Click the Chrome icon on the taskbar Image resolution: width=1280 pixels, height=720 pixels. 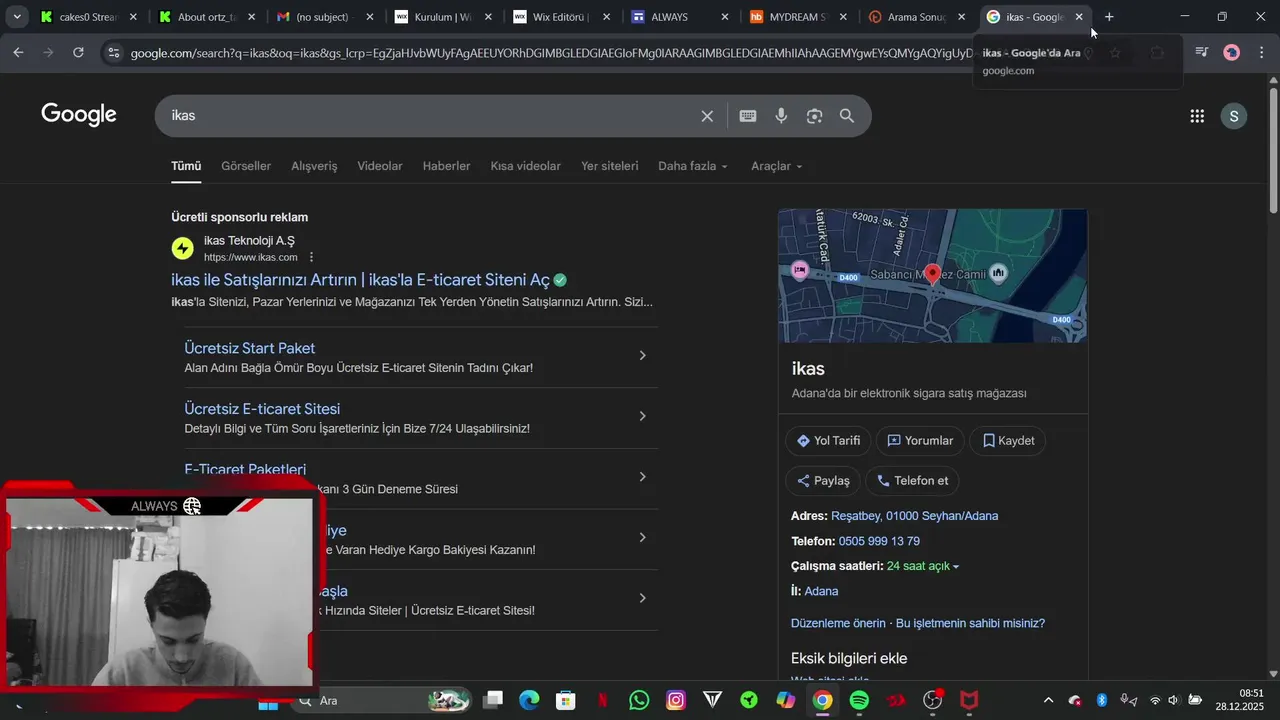[x=822, y=700]
